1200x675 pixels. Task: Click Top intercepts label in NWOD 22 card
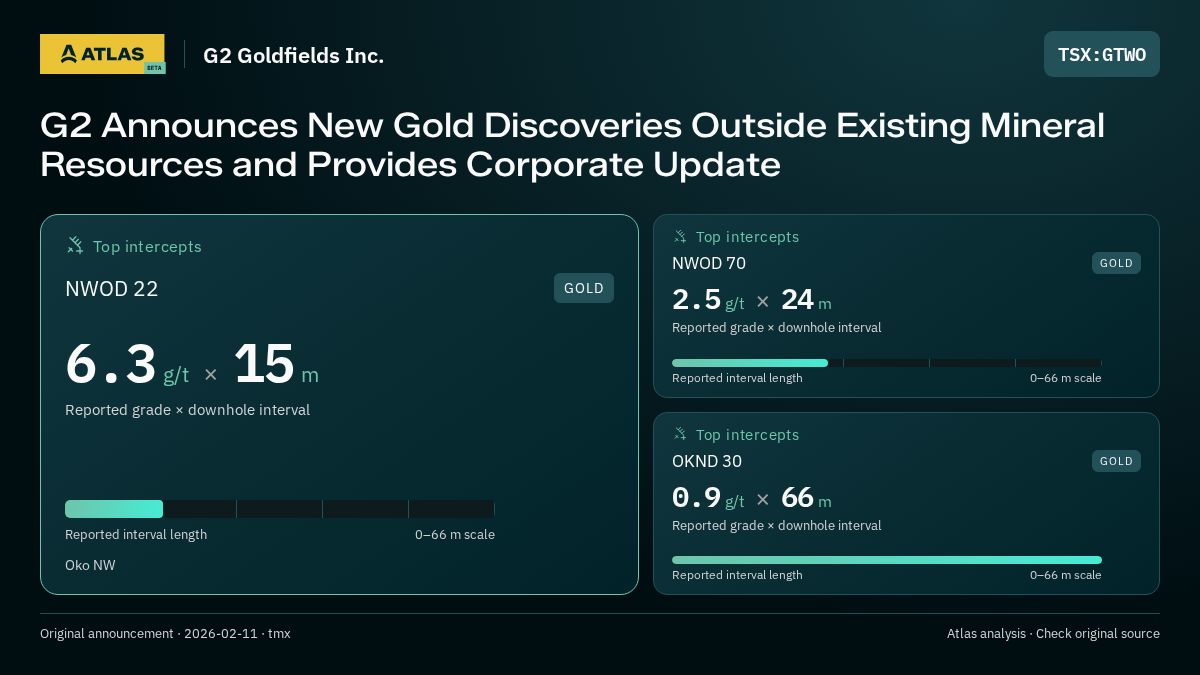click(x=147, y=246)
